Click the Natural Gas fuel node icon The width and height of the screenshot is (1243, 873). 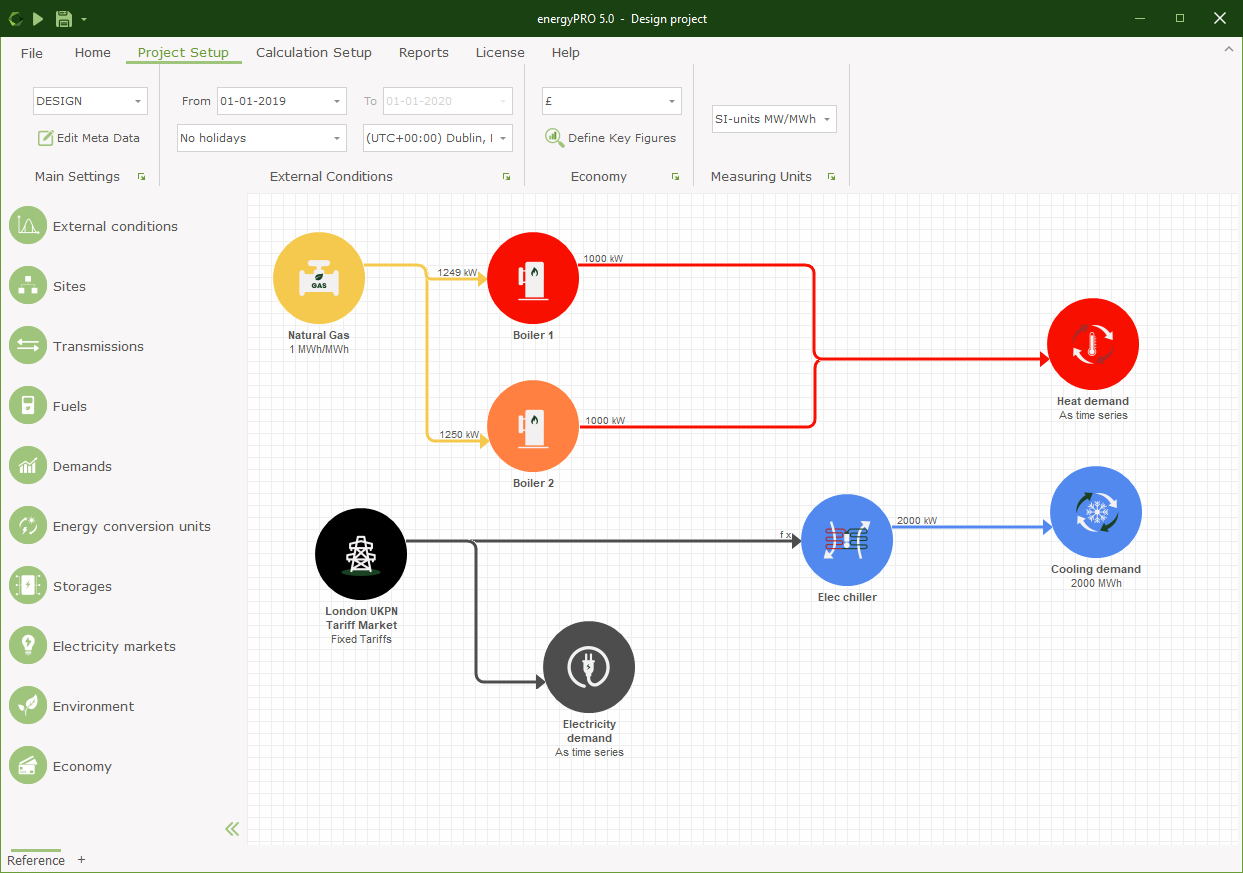[319, 278]
